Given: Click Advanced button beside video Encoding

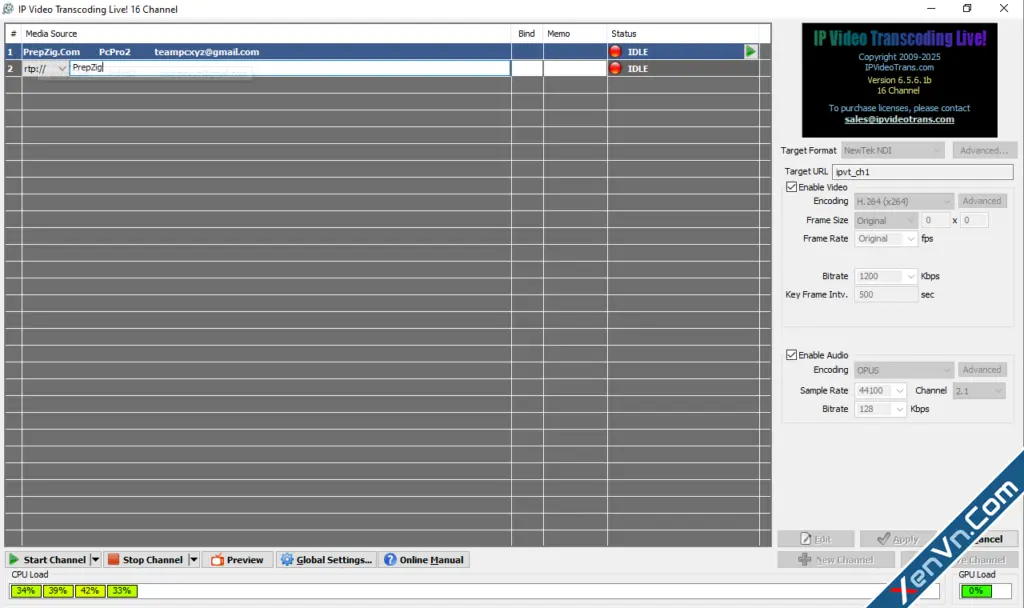Looking at the screenshot, I should [x=982, y=201].
